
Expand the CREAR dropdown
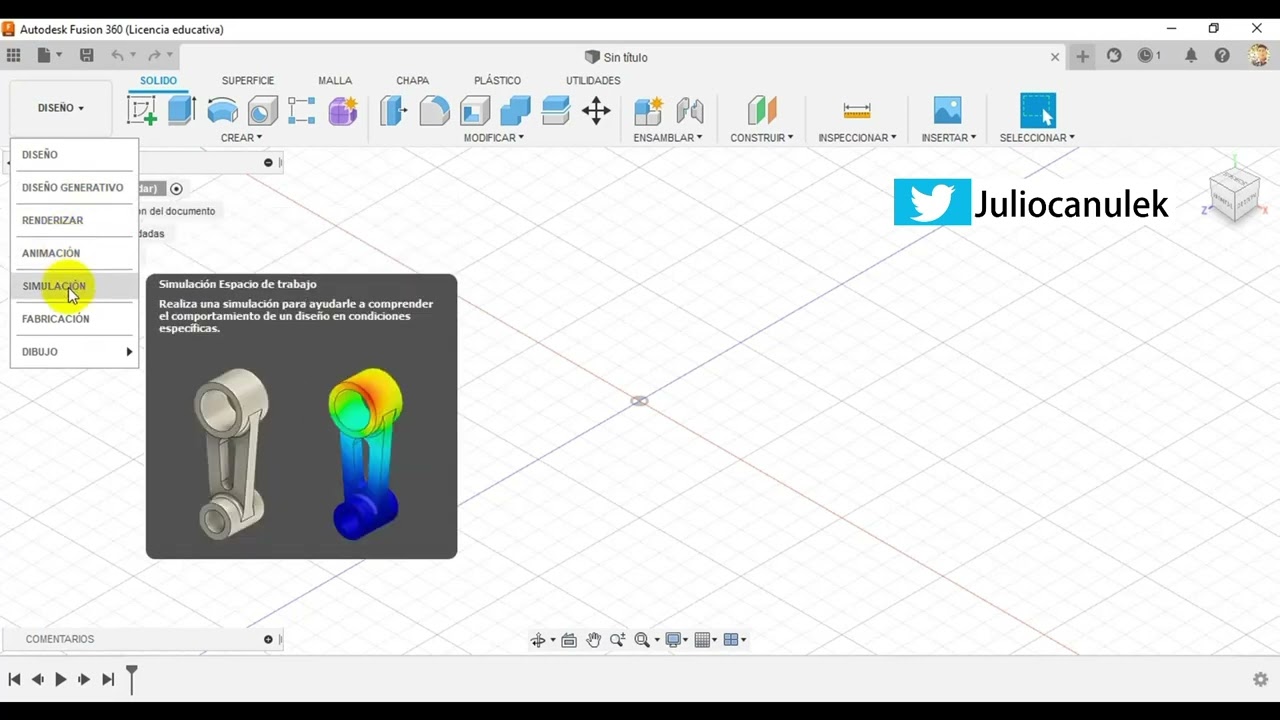(x=241, y=138)
